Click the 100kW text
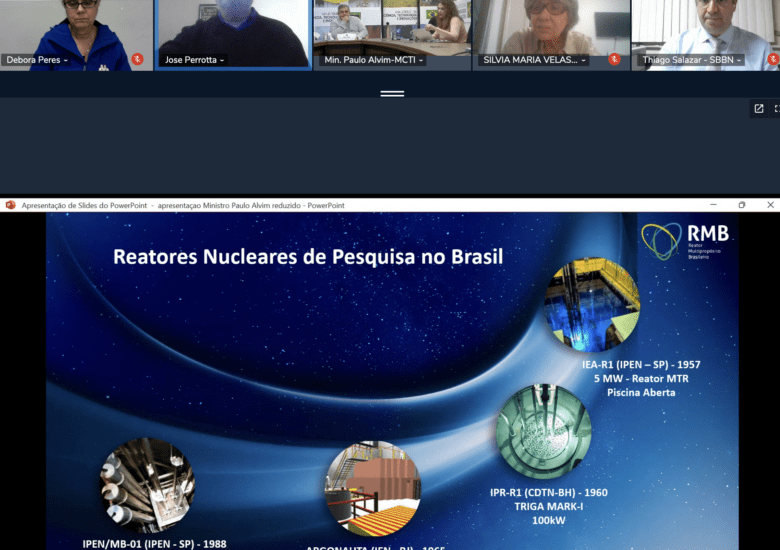 [x=549, y=520]
